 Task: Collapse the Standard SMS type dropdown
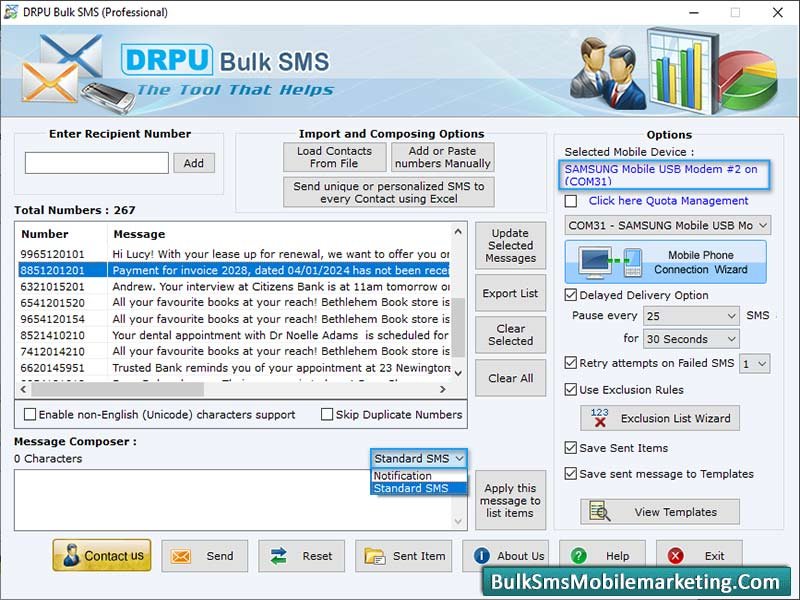pos(418,458)
